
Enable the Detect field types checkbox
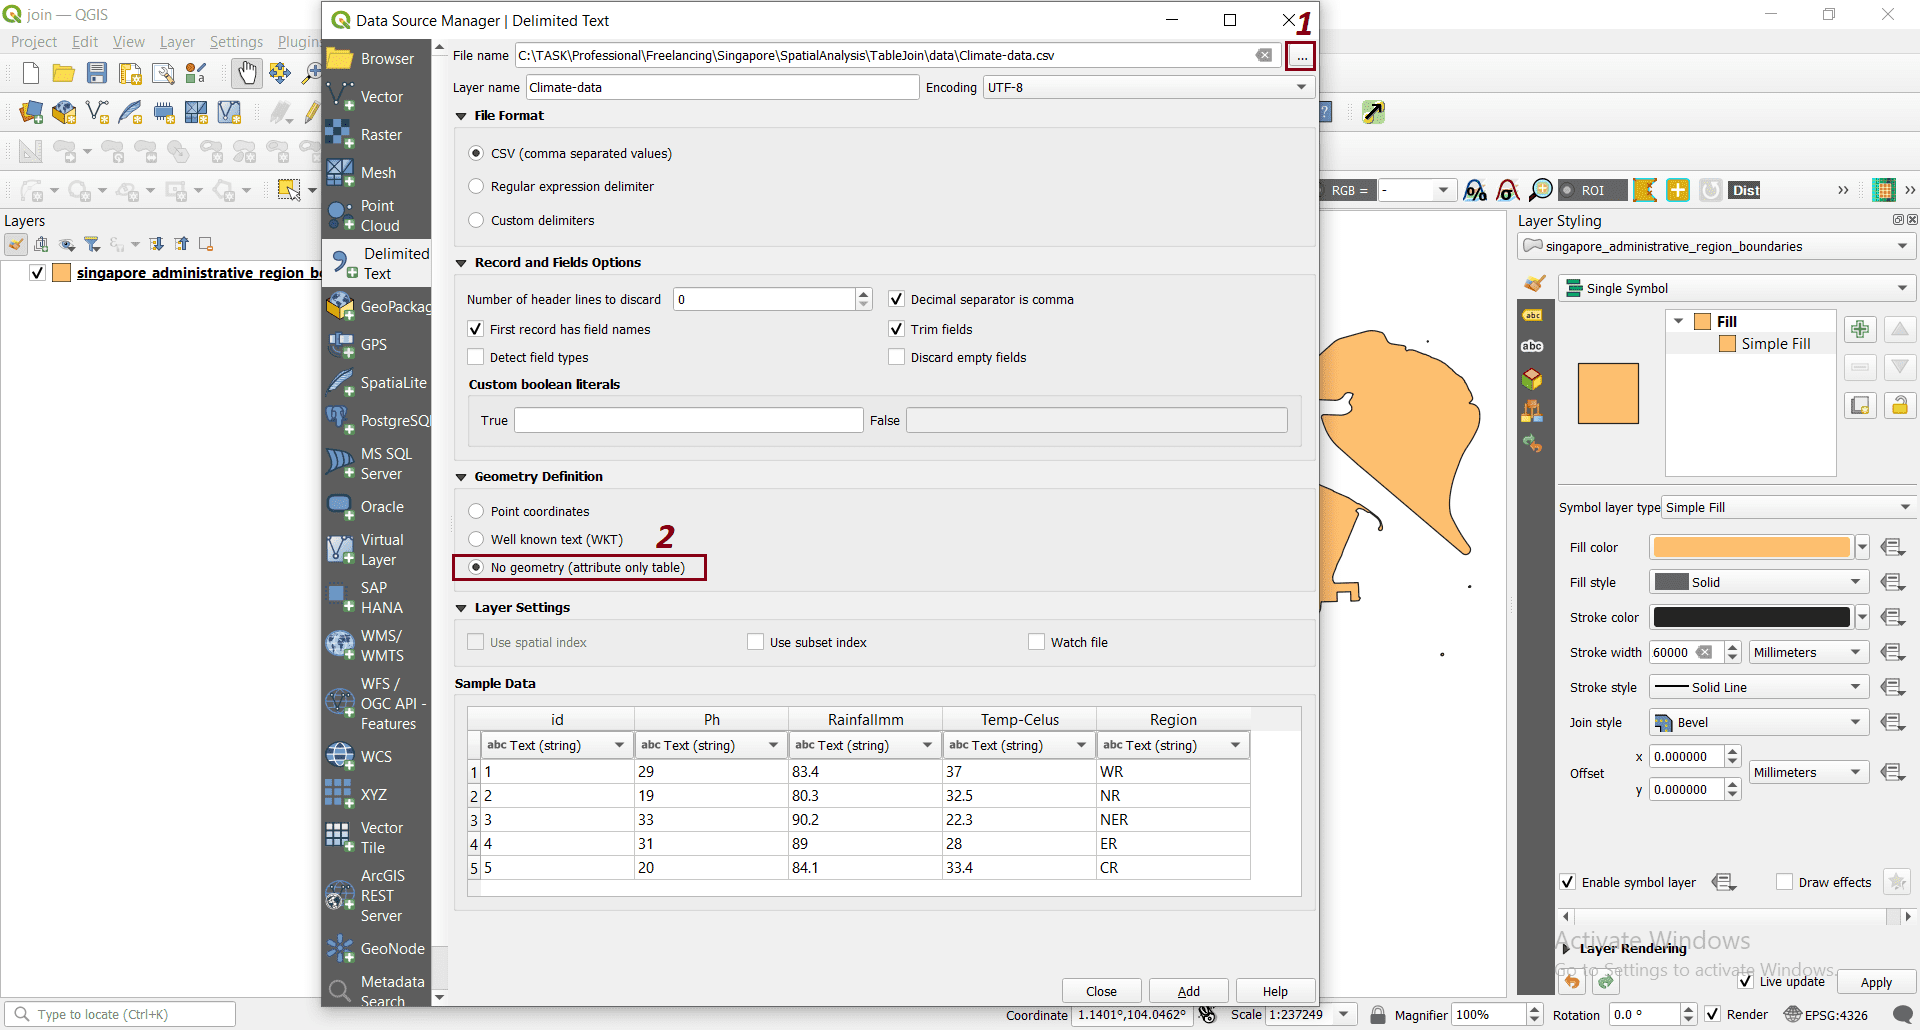point(475,356)
